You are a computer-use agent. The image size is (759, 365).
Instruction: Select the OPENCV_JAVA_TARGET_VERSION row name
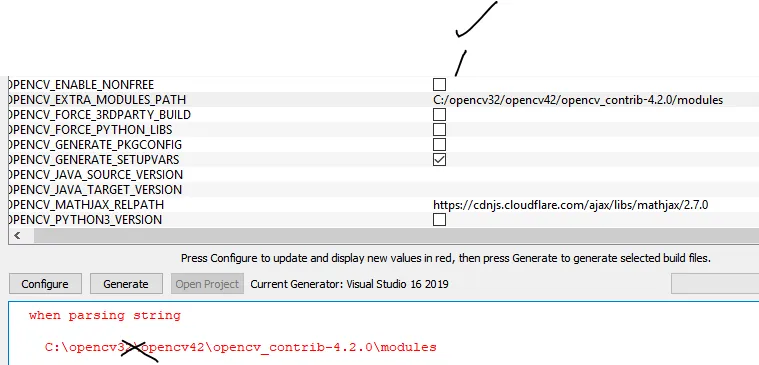(95, 190)
